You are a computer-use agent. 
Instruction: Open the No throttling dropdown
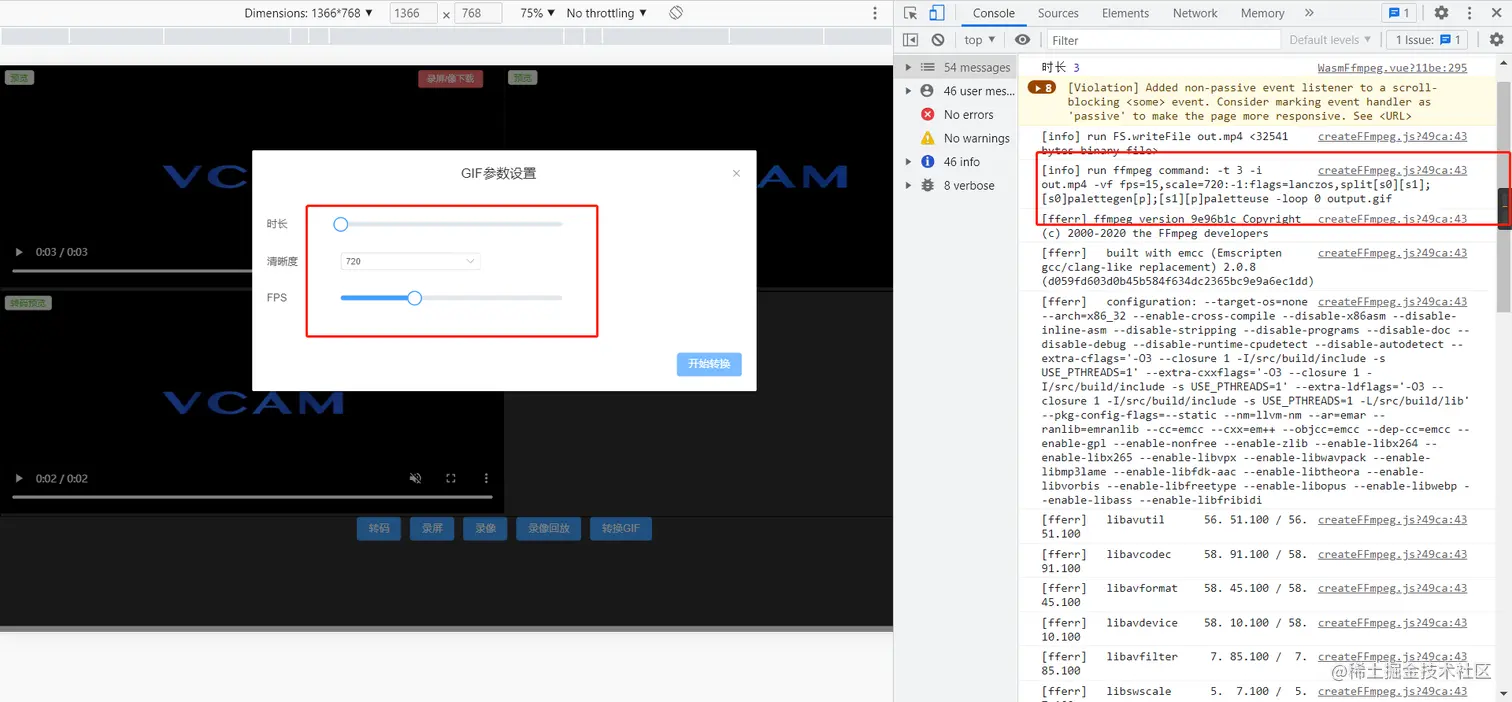pyautogui.click(x=606, y=13)
